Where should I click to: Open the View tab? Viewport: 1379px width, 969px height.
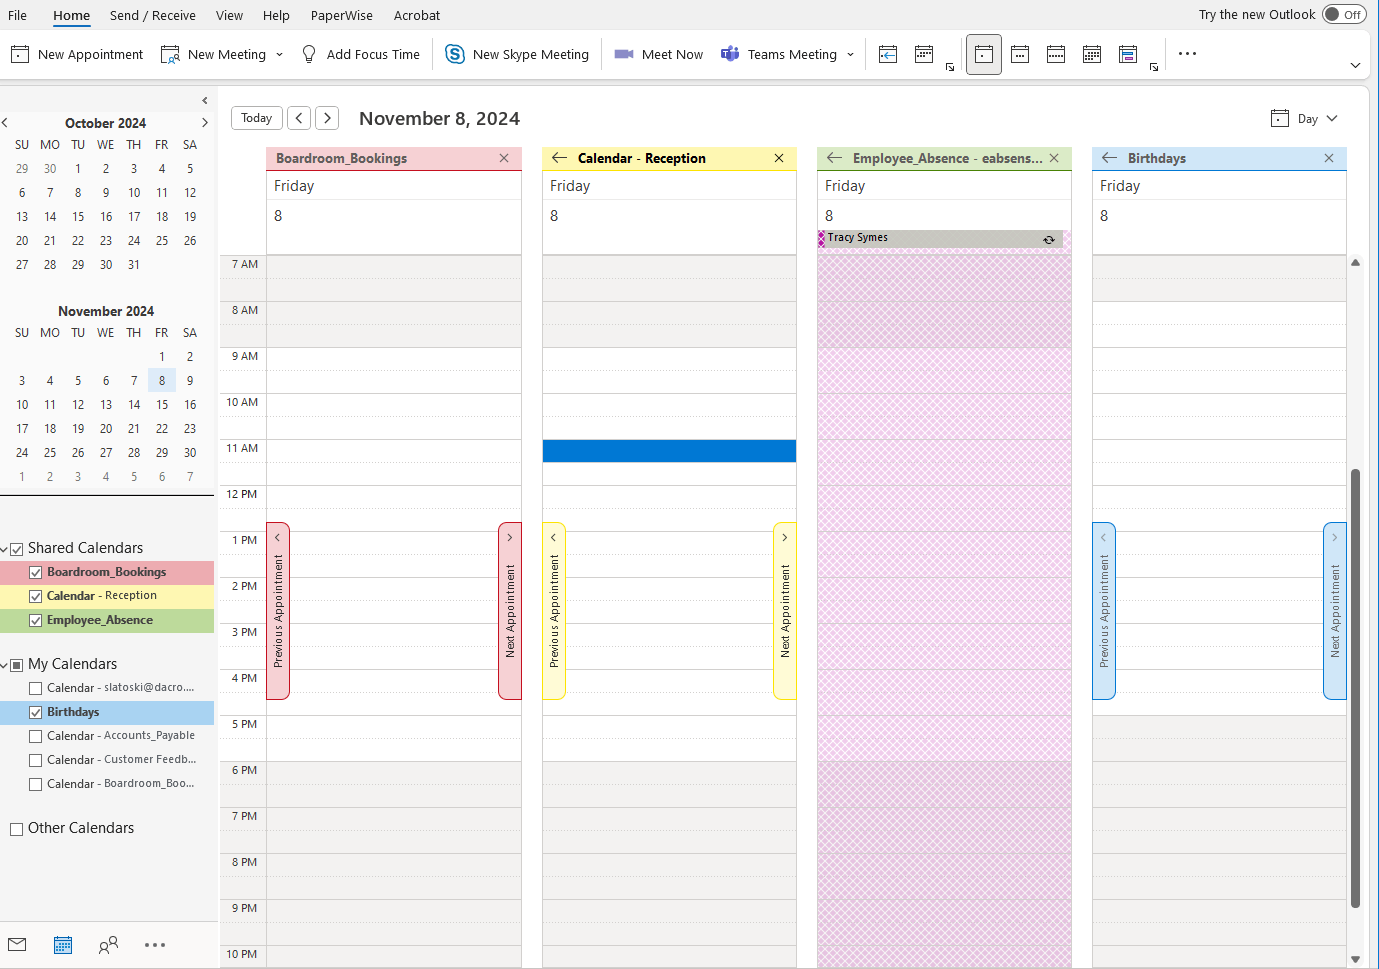pos(229,15)
